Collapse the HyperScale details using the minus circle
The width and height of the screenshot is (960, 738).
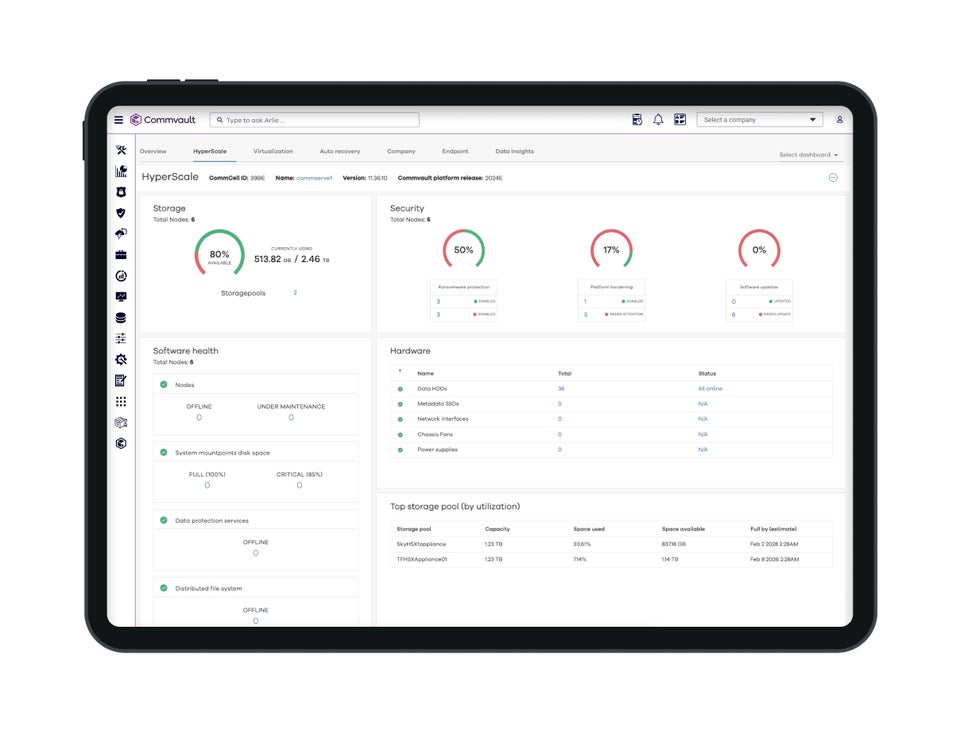click(833, 177)
